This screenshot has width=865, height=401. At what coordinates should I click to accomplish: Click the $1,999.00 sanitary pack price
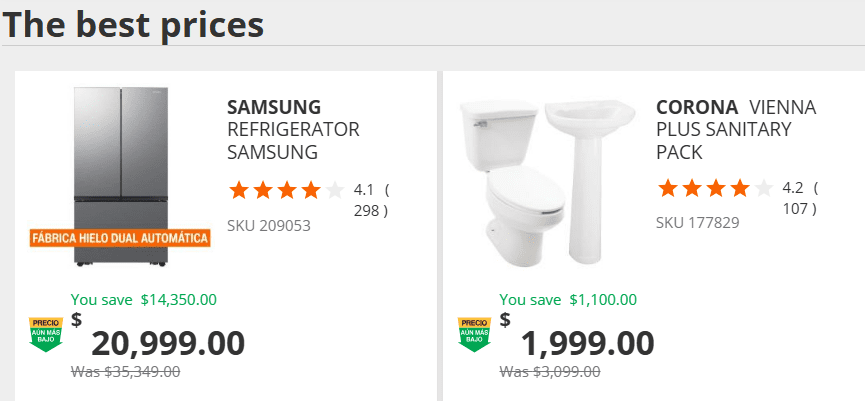click(x=587, y=343)
